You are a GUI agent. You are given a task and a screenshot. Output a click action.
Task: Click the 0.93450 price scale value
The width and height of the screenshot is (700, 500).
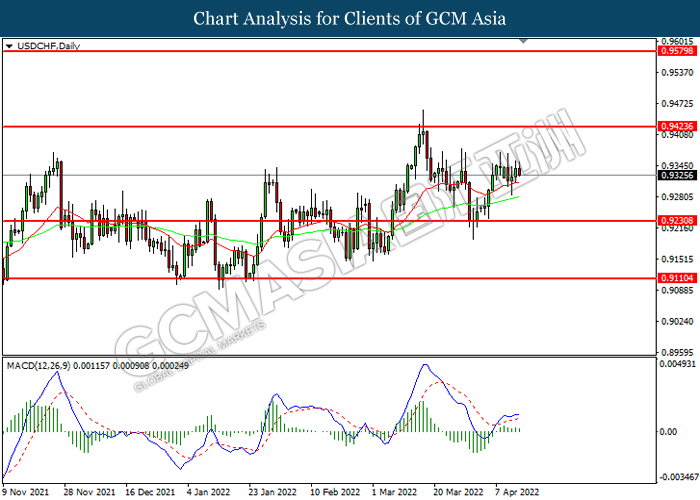click(x=677, y=166)
